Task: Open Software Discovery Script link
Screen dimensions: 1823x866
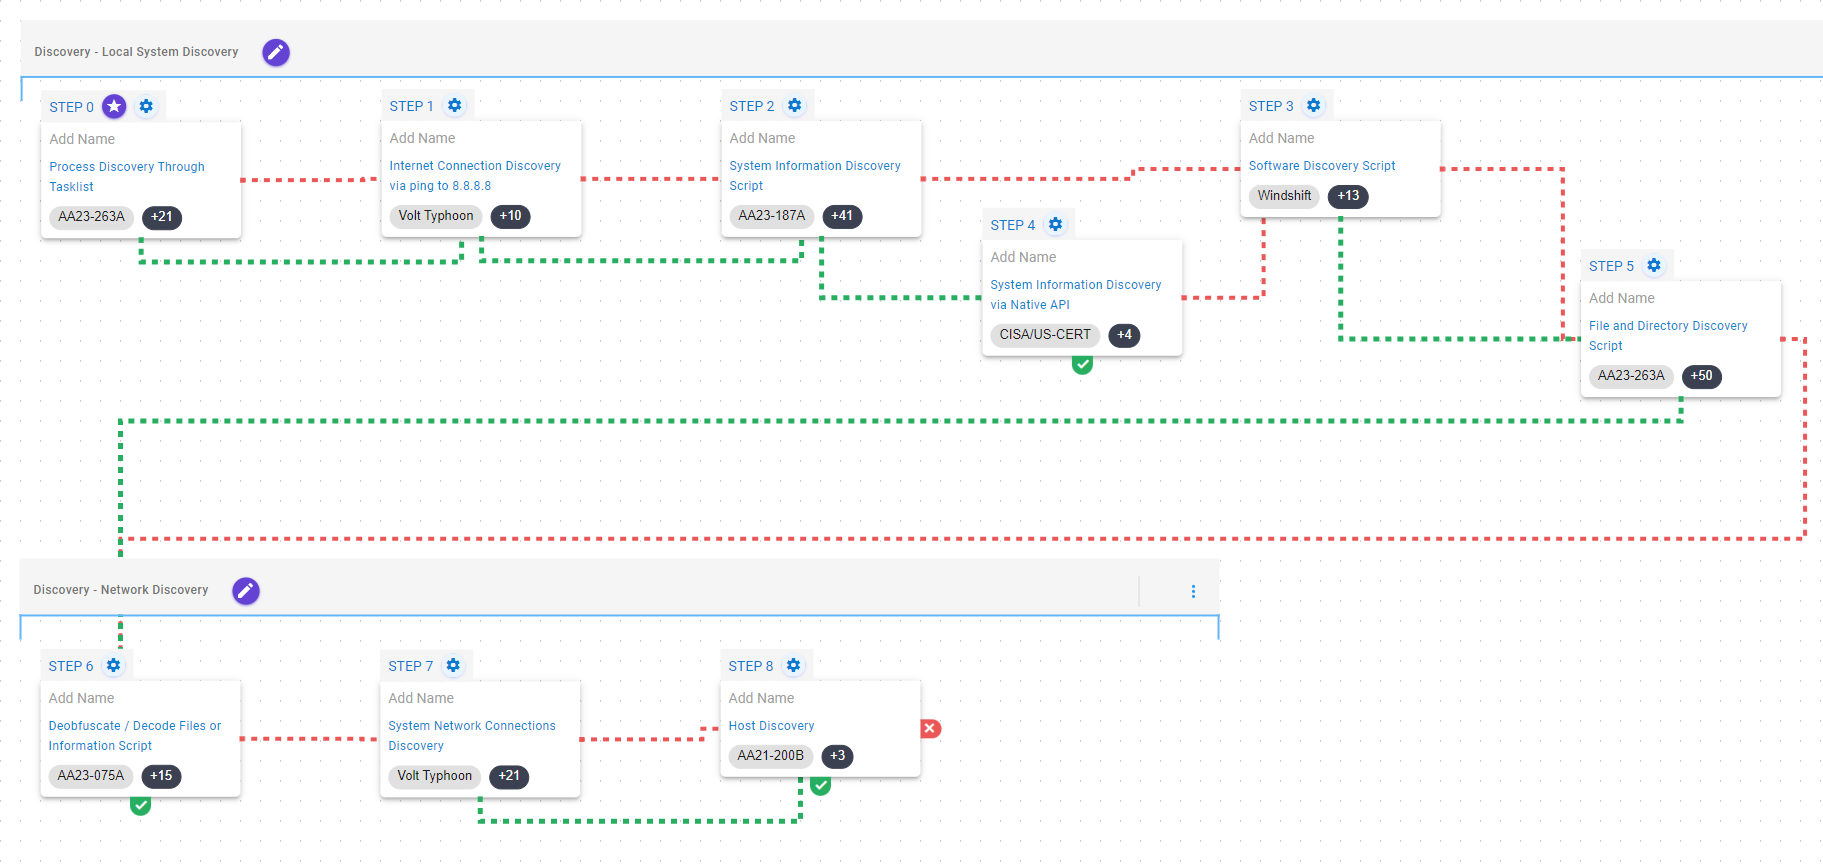Action: [x=1321, y=166]
